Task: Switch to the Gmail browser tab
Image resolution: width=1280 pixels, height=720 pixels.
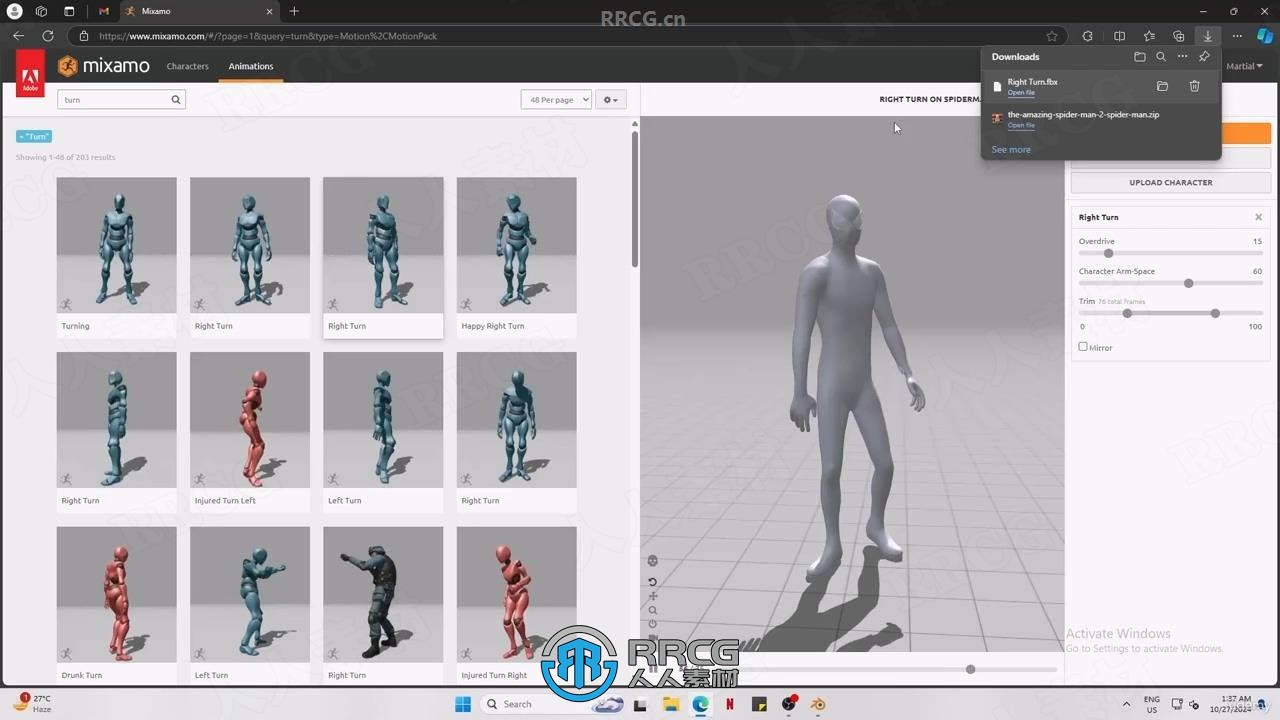Action: tap(104, 11)
